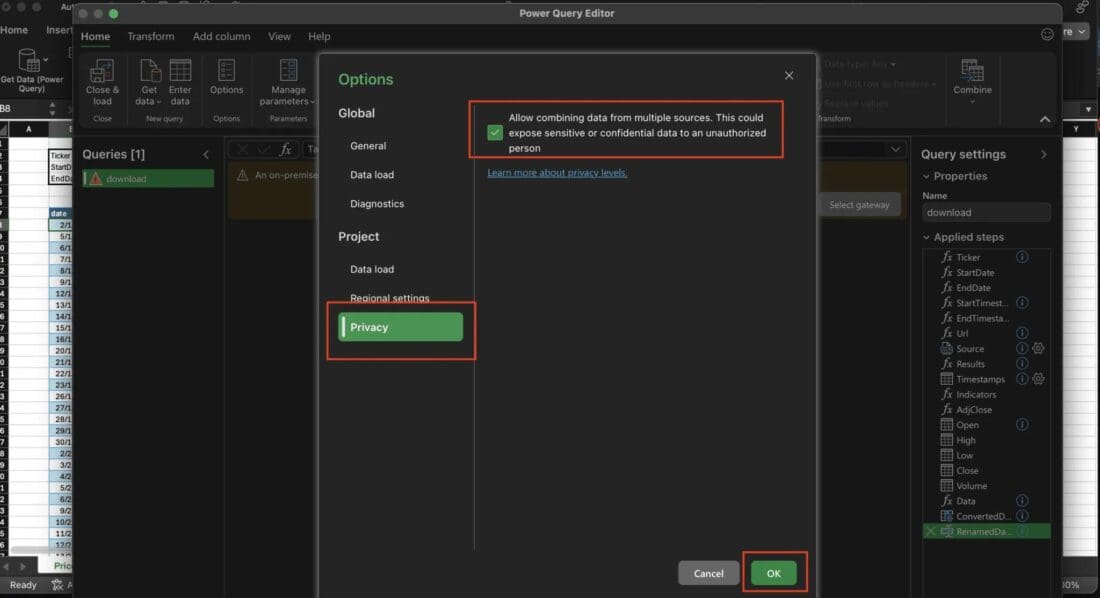Click Get Data (Power Query) in Excel
This screenshot has width=1100, height=598.
[x=31, y=70]
